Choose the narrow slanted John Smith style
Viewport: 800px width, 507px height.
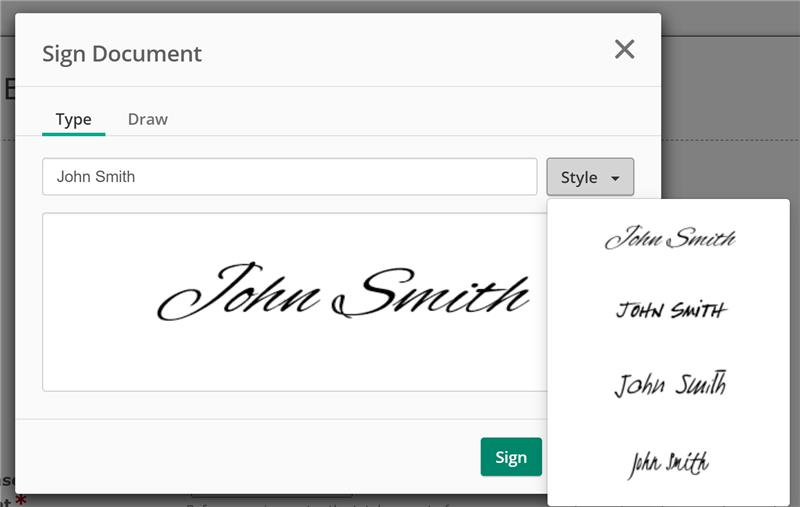[668, 464]
